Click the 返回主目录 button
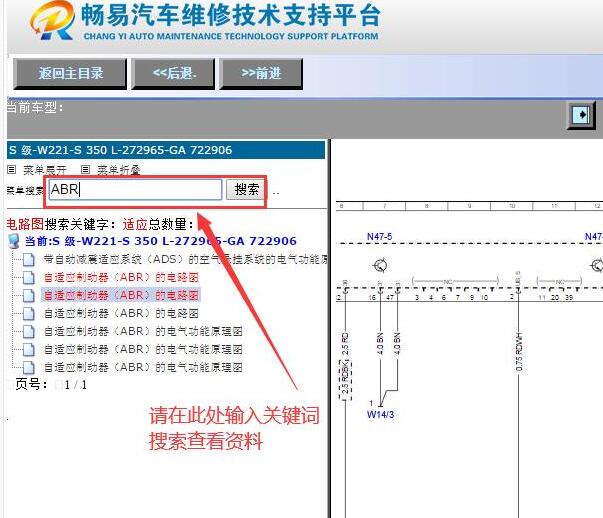 (70, 73)
